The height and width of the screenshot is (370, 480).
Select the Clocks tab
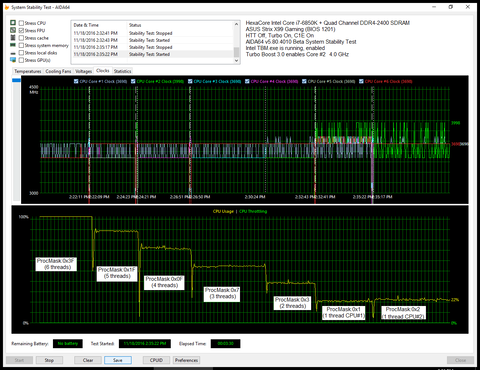coord(103,71)
